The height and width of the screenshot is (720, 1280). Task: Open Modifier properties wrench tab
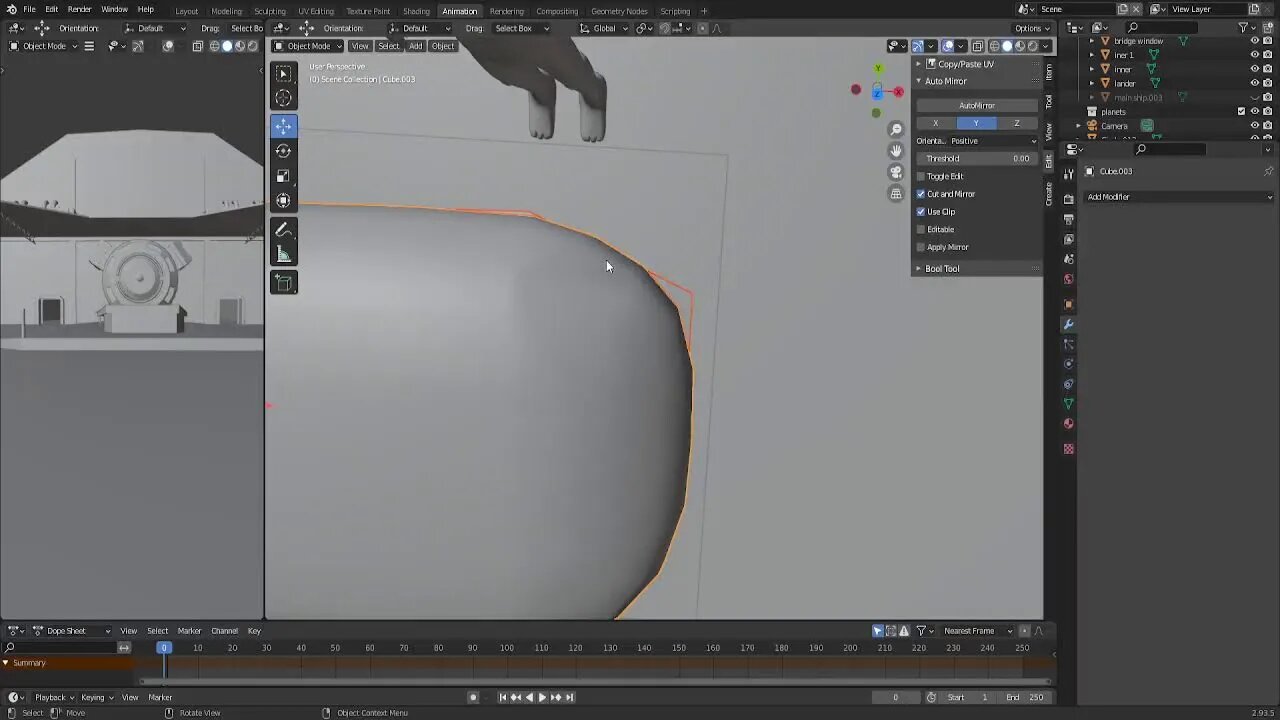pyautogui.click(x=1069, y=324)
